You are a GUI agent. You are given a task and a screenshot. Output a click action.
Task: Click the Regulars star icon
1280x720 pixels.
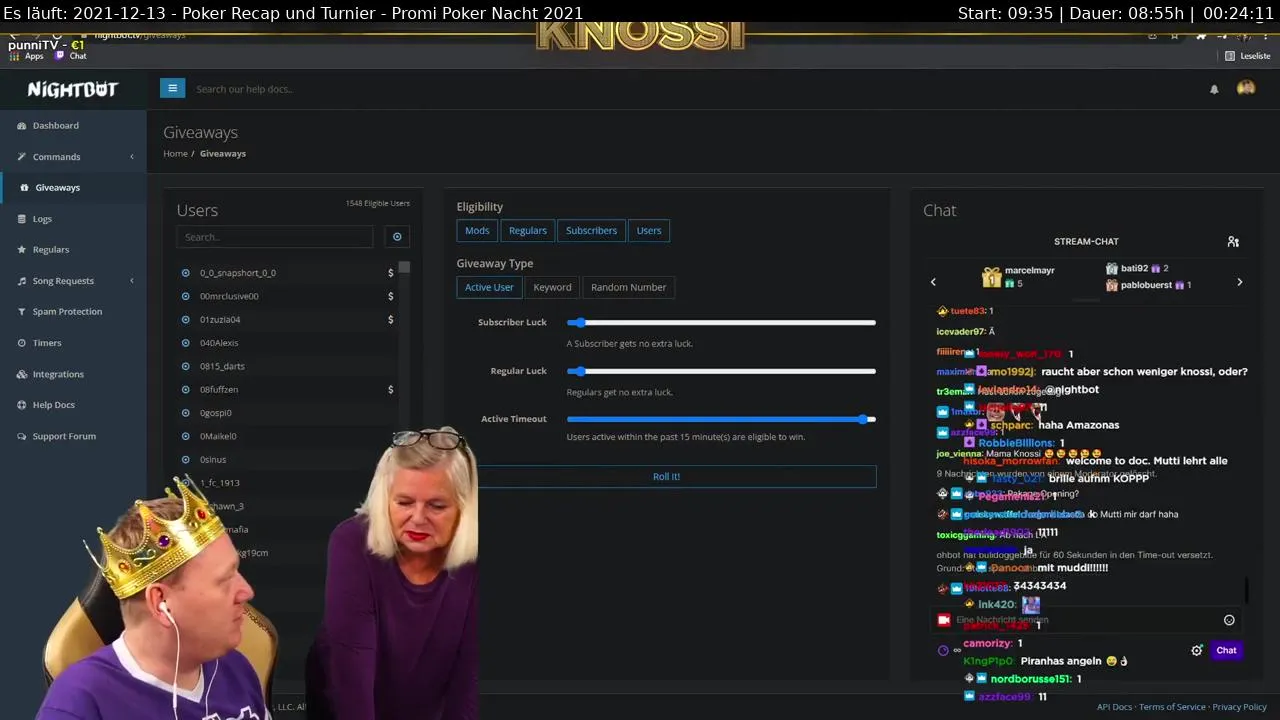point(22,250)
